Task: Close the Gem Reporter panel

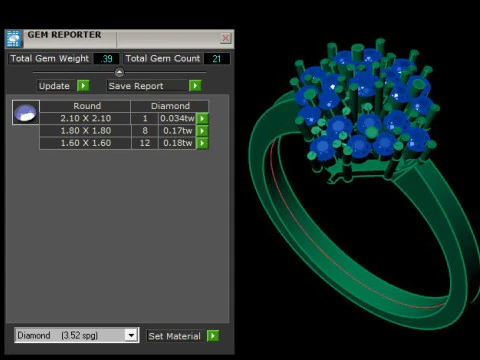Action: point(226,38)
